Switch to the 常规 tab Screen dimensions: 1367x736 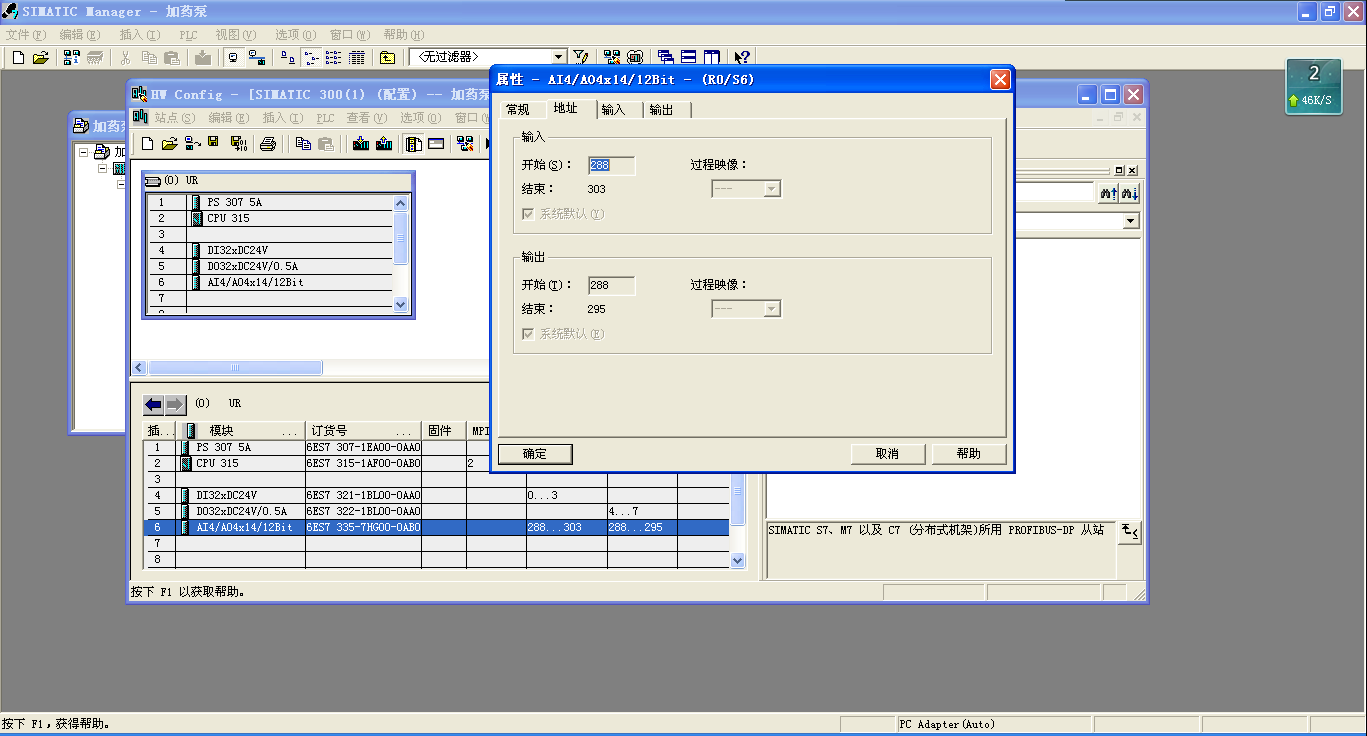click(518, 110)
